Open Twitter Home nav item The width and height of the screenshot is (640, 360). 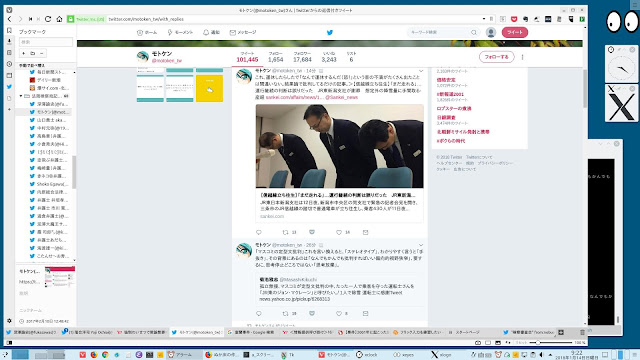pos(147,32)
